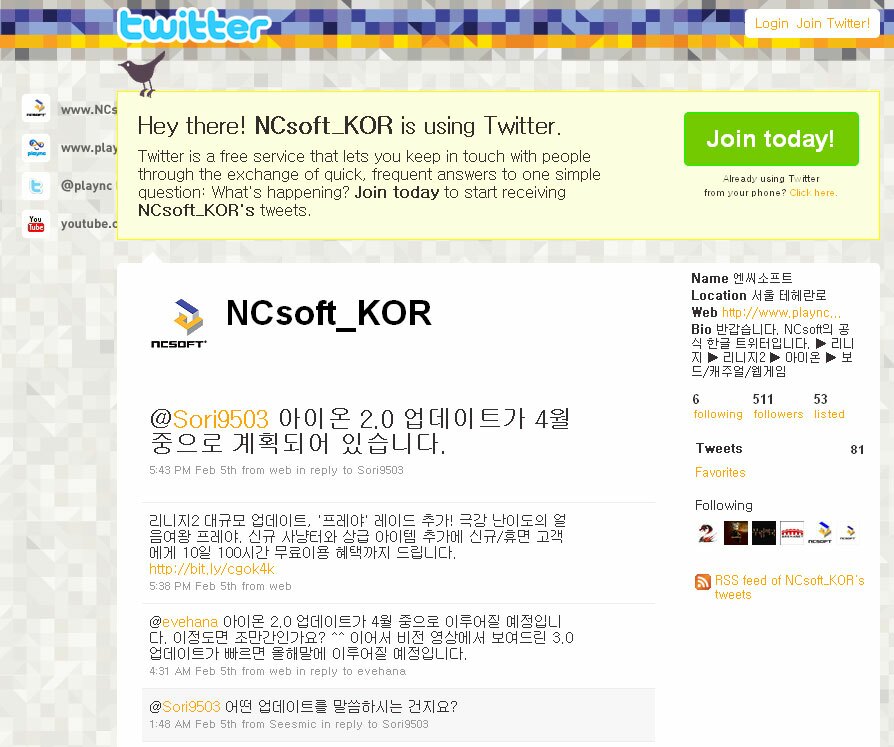Open the fourth following avatar thumbnail
The height and width of the screenshot is (747, 894).
pos(792,533)
